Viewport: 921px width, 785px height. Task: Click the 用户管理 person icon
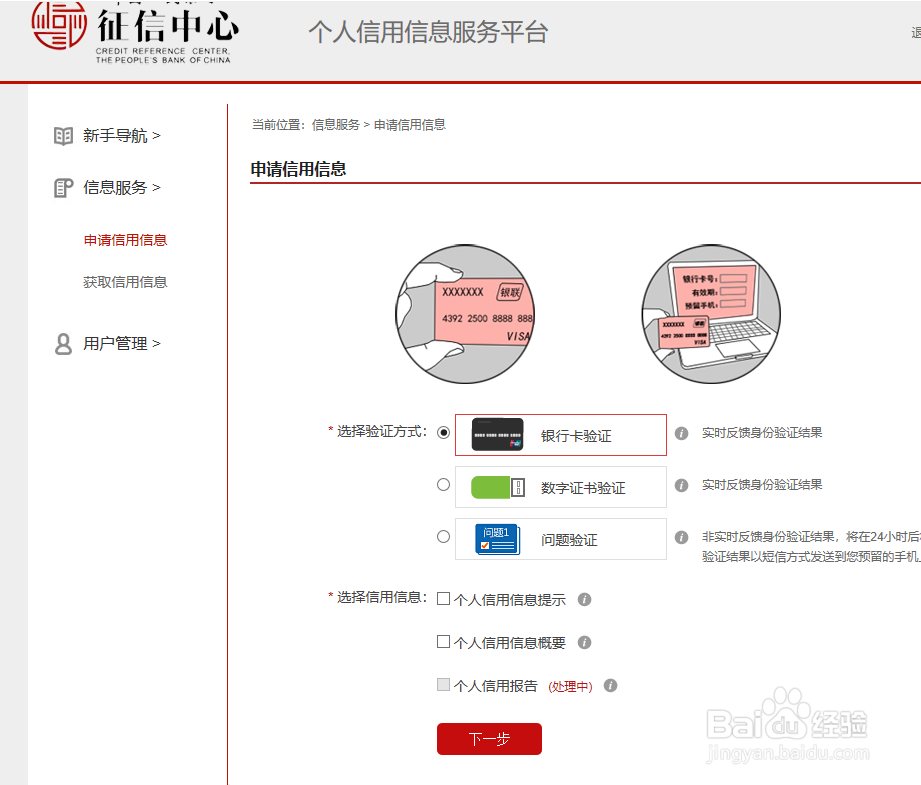tap(63, 343)
